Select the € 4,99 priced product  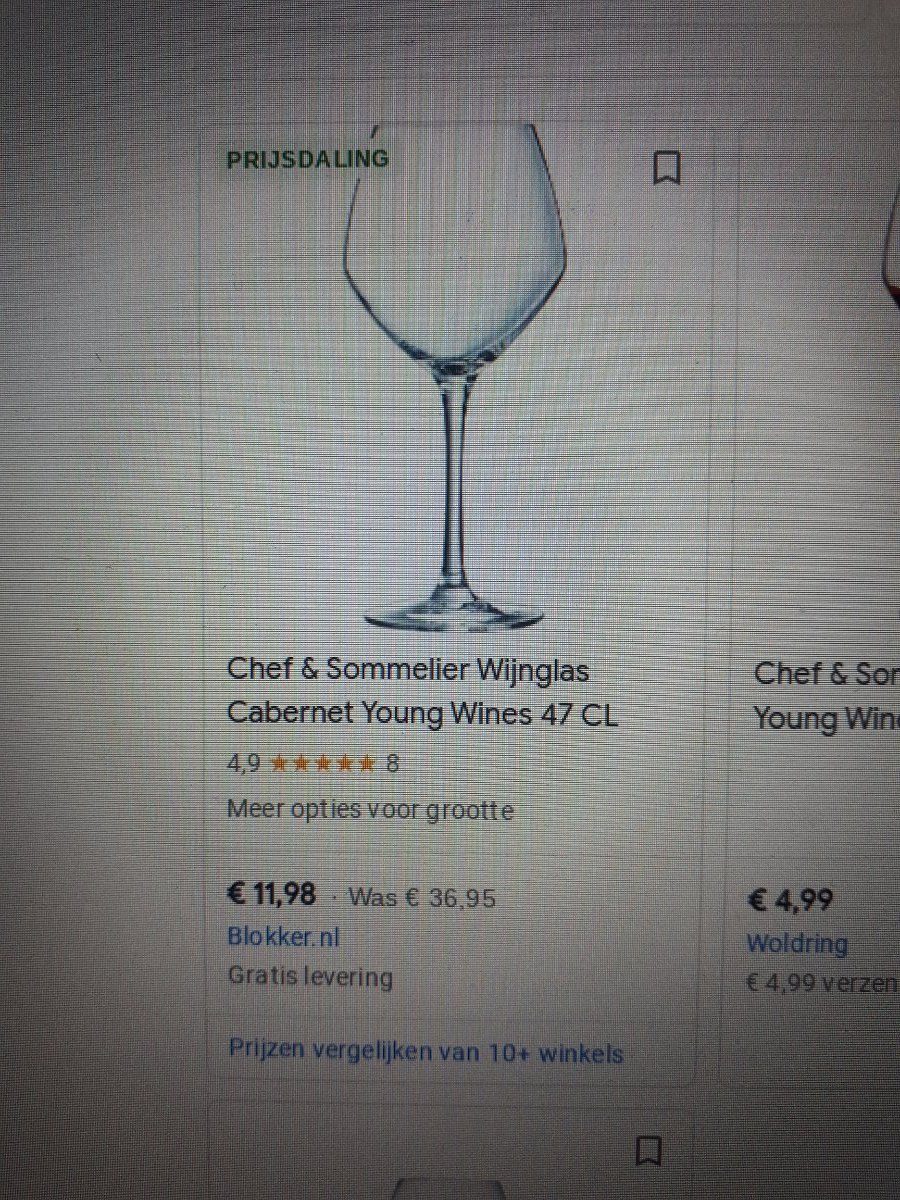tap(790, 900)
